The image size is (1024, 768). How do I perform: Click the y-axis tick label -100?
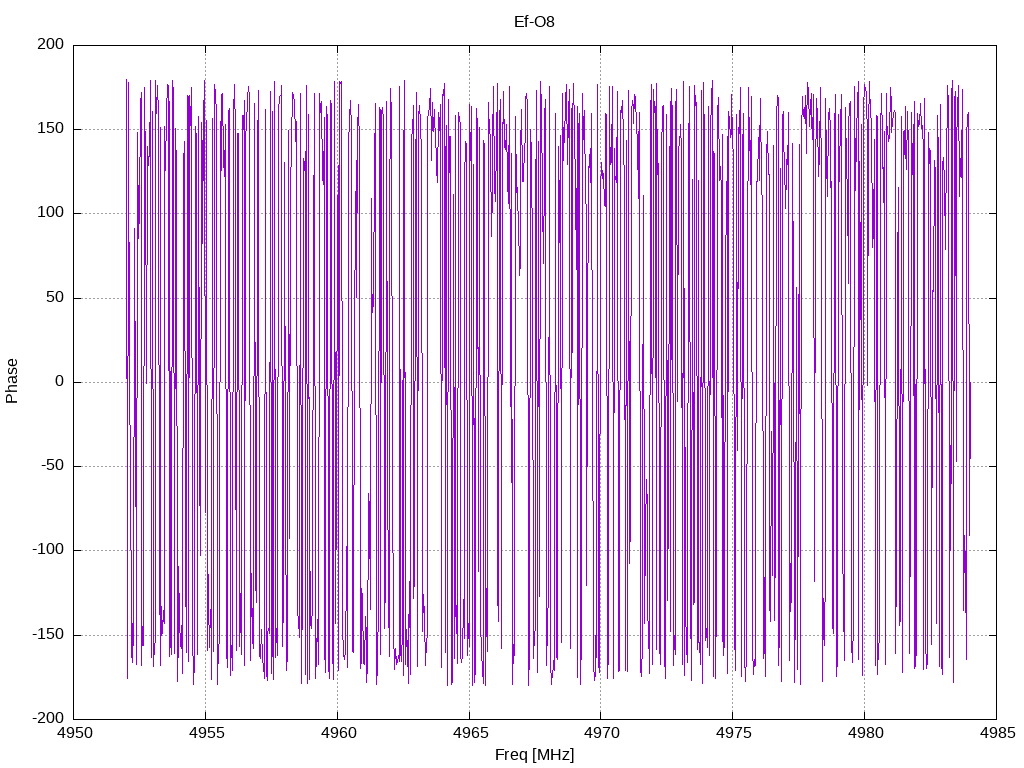48,550
